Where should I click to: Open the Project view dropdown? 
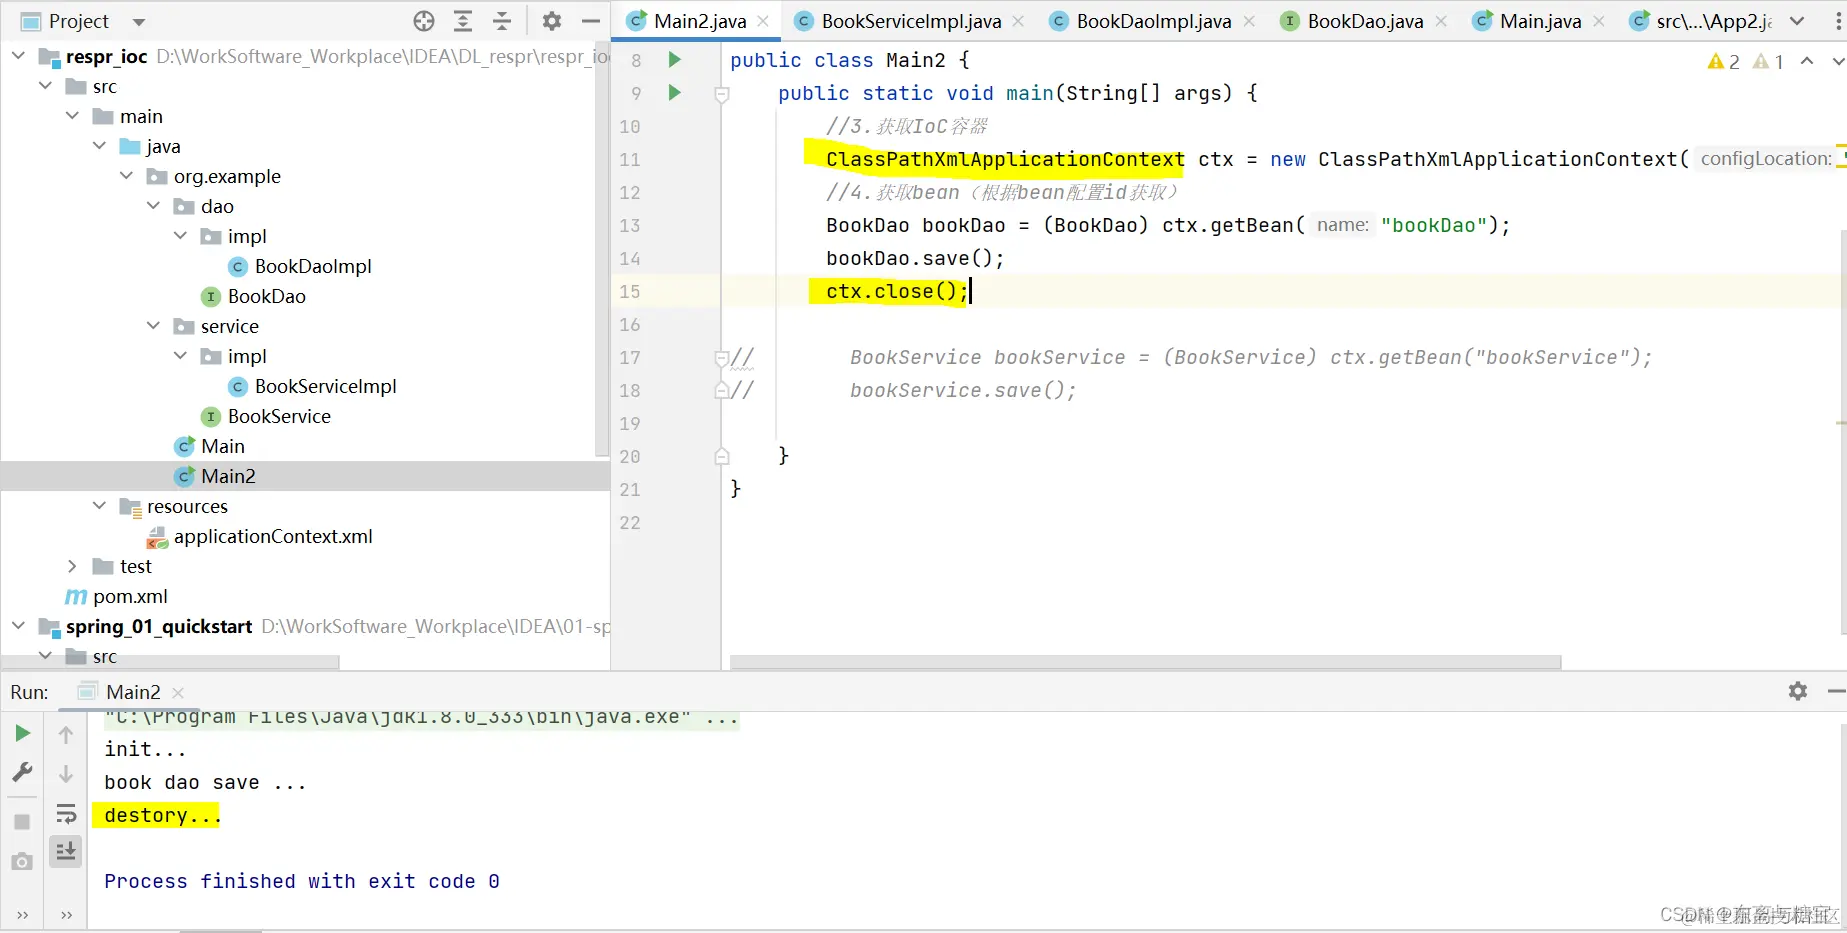(x=139, y=22)
